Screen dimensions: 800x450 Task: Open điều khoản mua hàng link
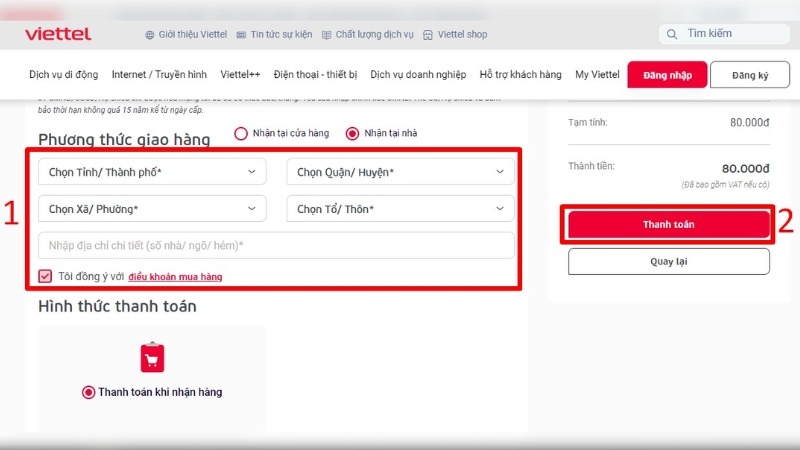click(x=175, y=277)
